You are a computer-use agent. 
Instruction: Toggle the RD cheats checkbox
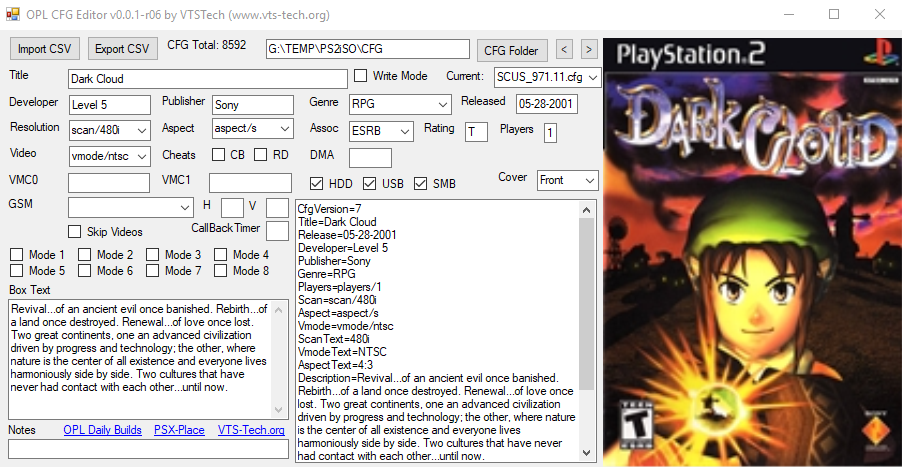pos(261,155)
